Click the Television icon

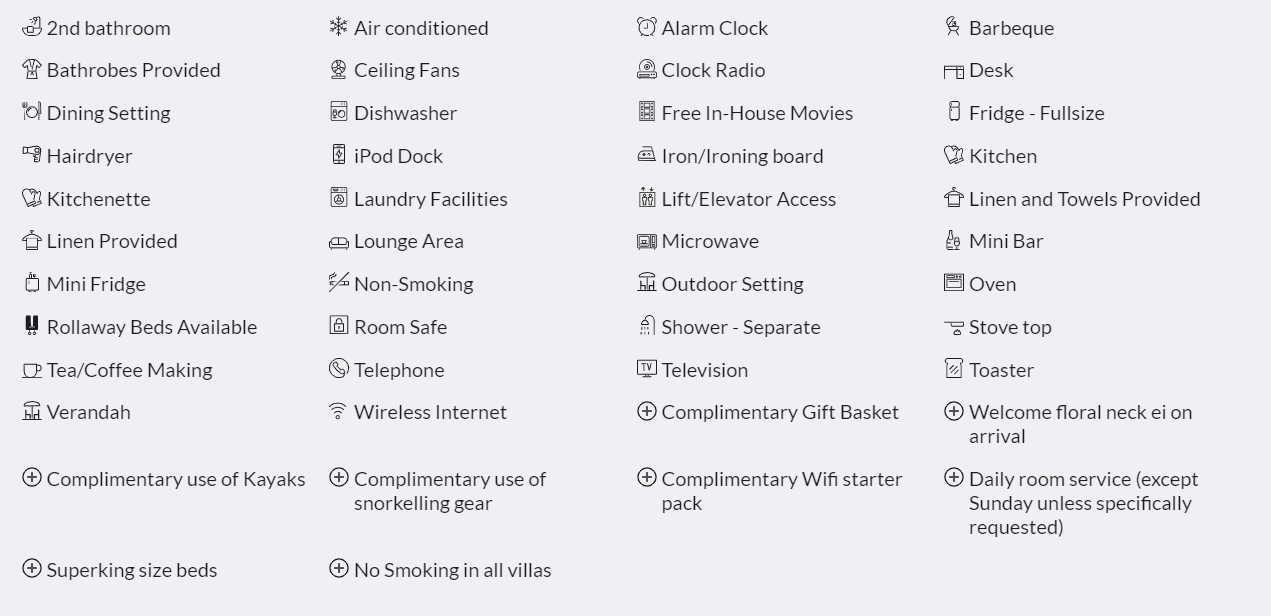tap(647, 368)
